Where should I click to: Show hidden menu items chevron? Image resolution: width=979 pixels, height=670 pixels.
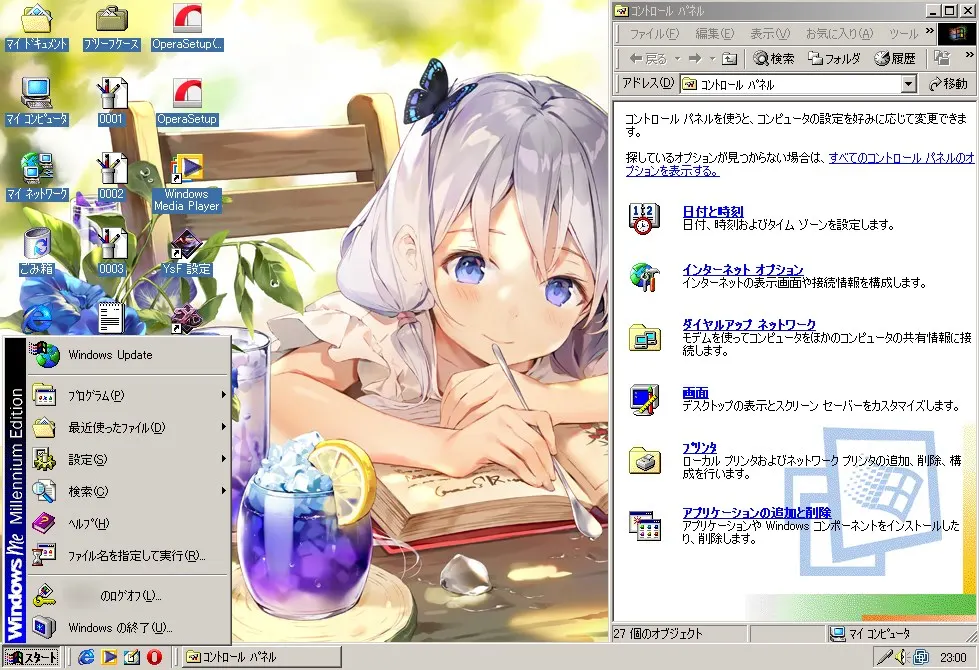pos(930,31)
